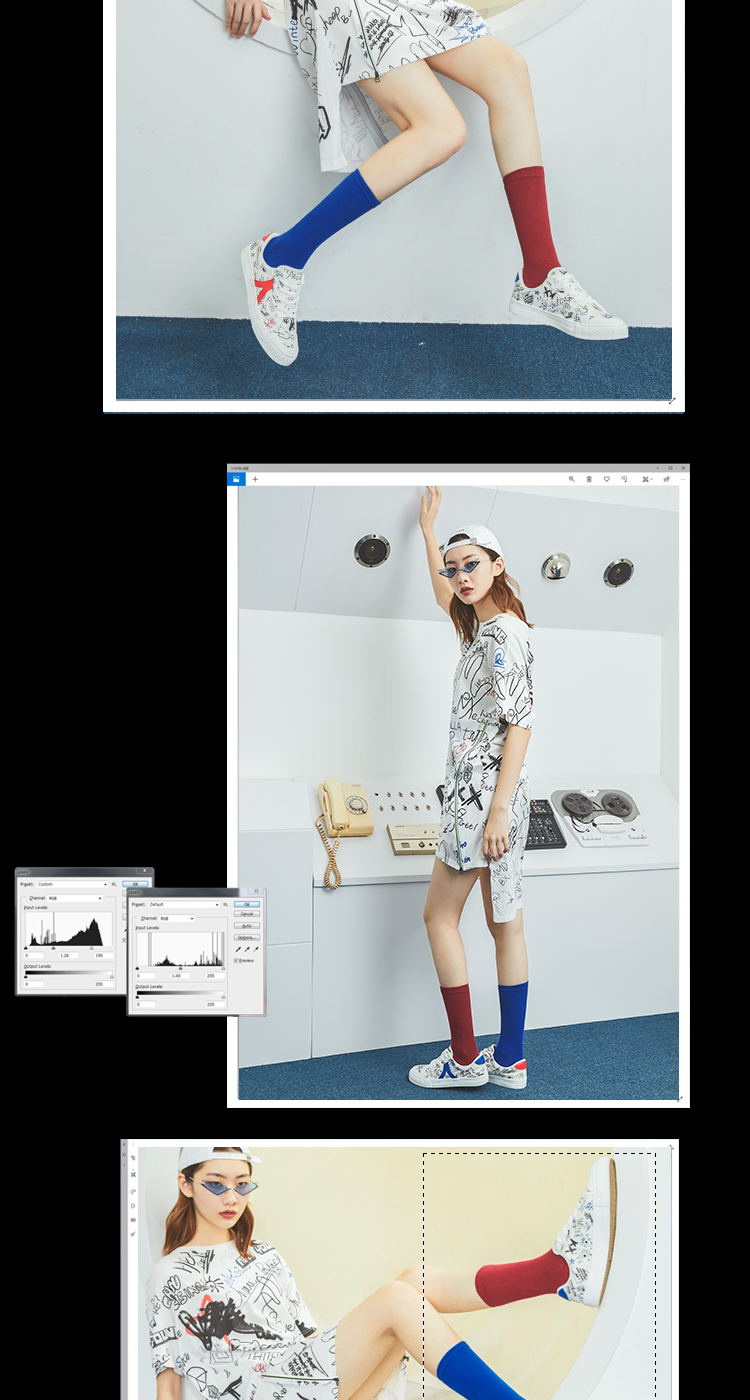Click the heart favorite icon in Photos toolbar

click(606, 479)
